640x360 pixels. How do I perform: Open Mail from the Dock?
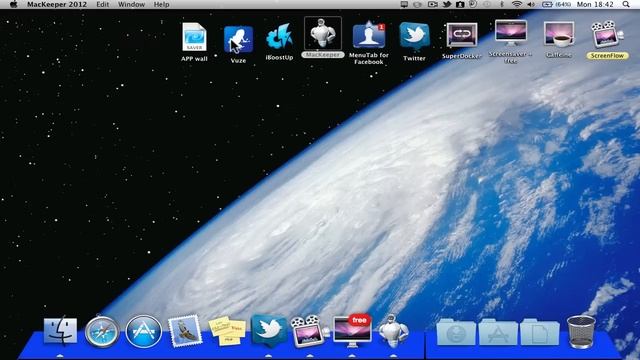click(x=185, y=331)
